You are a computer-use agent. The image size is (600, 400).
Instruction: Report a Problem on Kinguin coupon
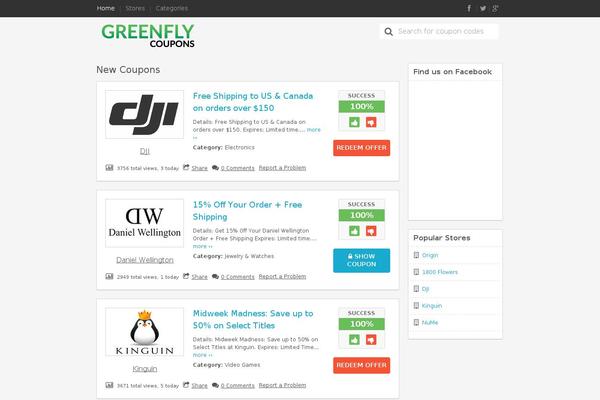[282, 385]
